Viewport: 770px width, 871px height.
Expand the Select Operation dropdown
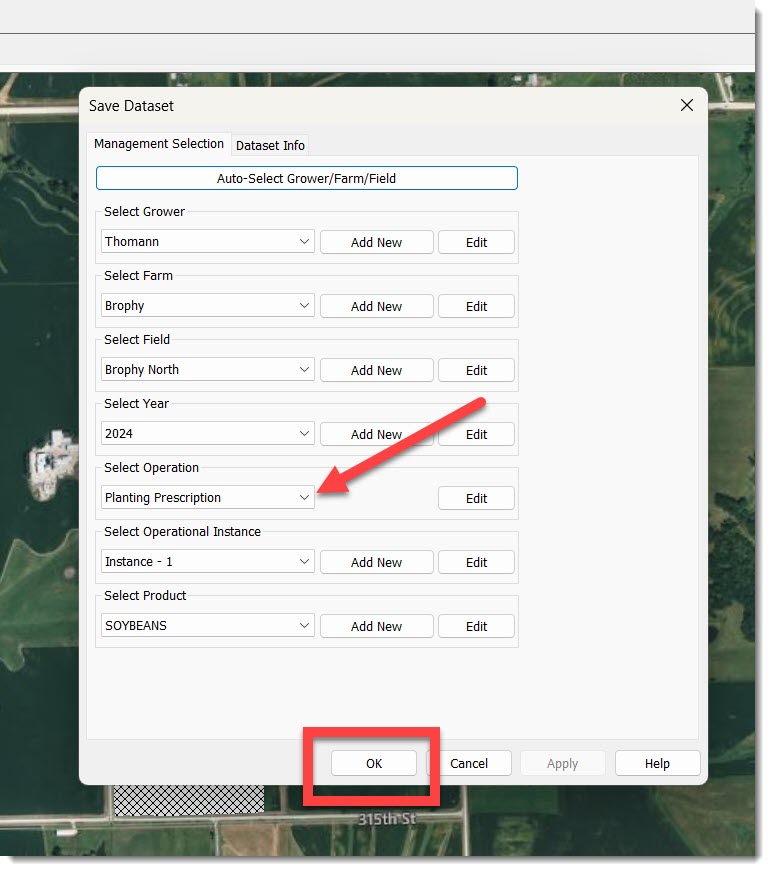(x=304, y=498)
